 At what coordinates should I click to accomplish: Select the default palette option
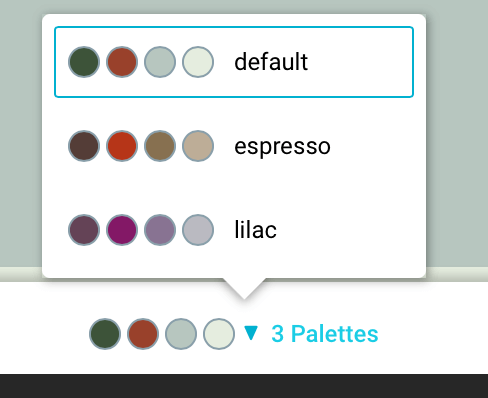pos(234,62)
